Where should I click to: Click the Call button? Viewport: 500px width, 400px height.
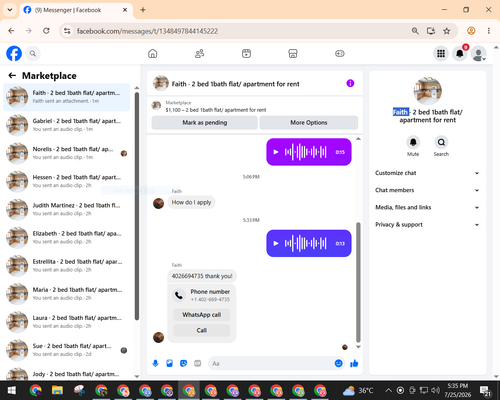pos(202,330)
